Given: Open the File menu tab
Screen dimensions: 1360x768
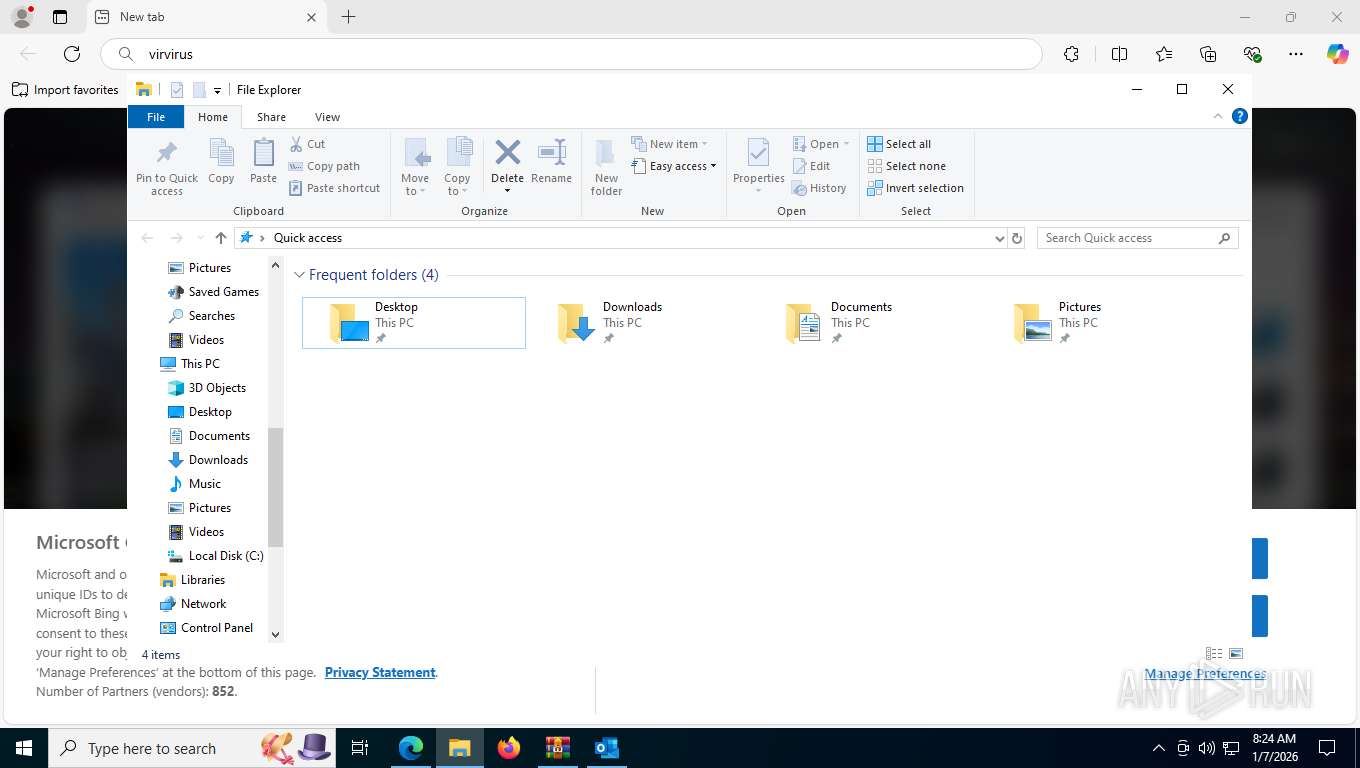Looking at the screenshot, I should click(x=156, y=117).
